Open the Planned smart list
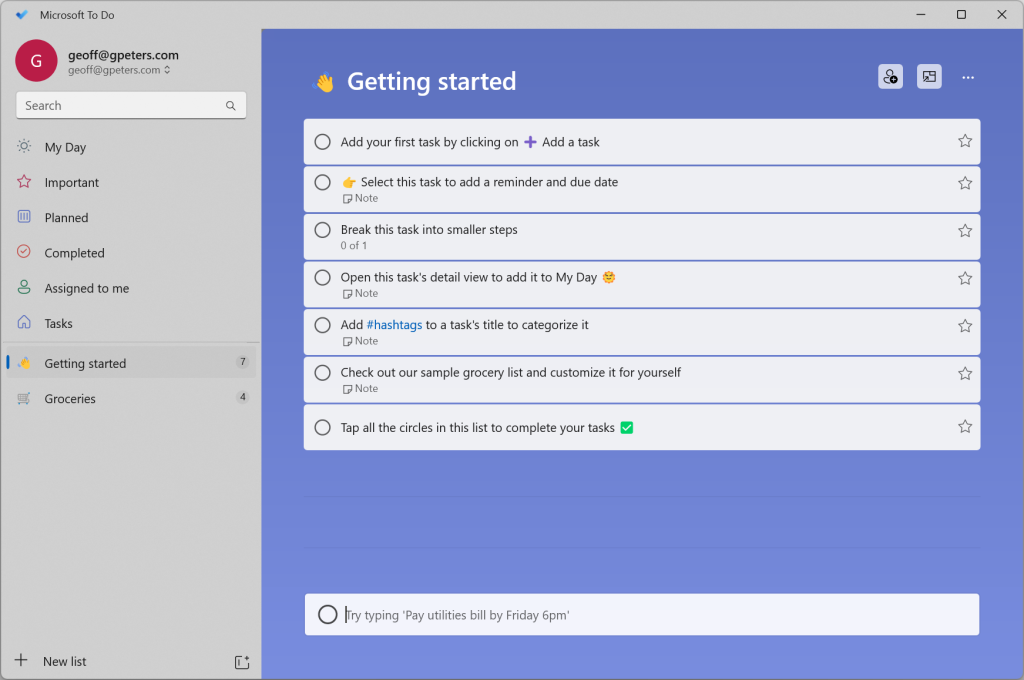The height and width of the screenshot is (680, 1024). pos(66,218)
